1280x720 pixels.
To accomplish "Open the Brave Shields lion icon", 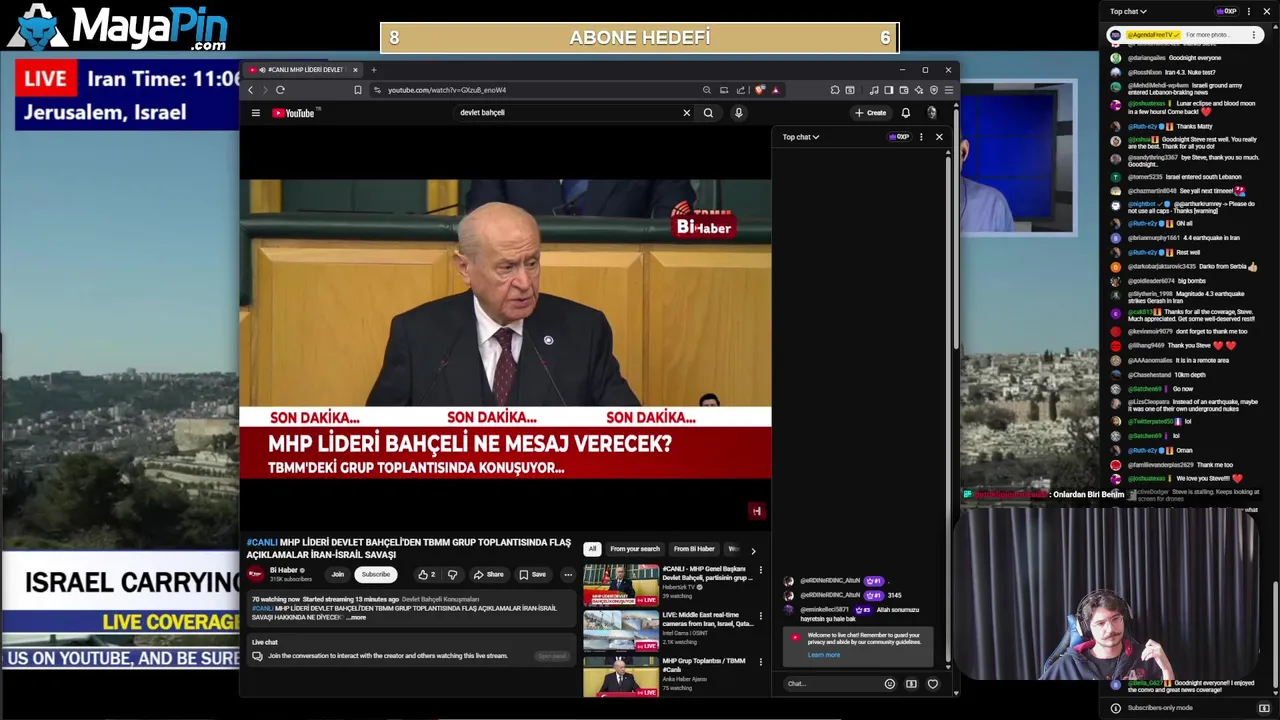I will 760,90.
